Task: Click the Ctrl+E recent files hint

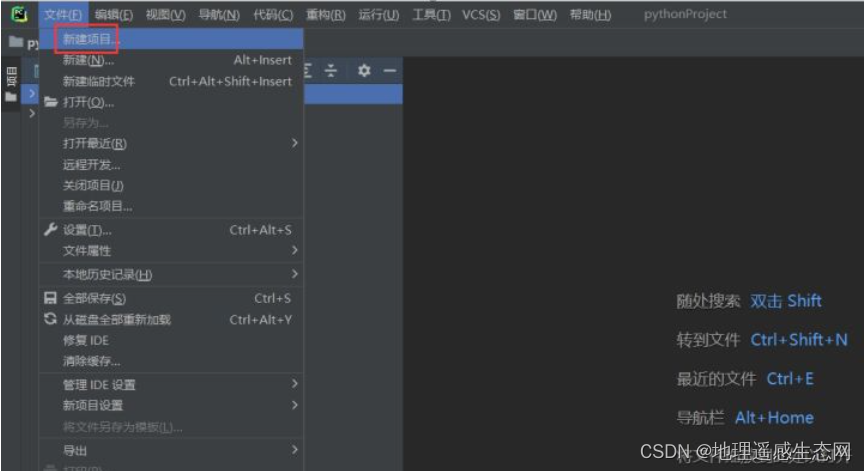Action: [x=790, y=379]
